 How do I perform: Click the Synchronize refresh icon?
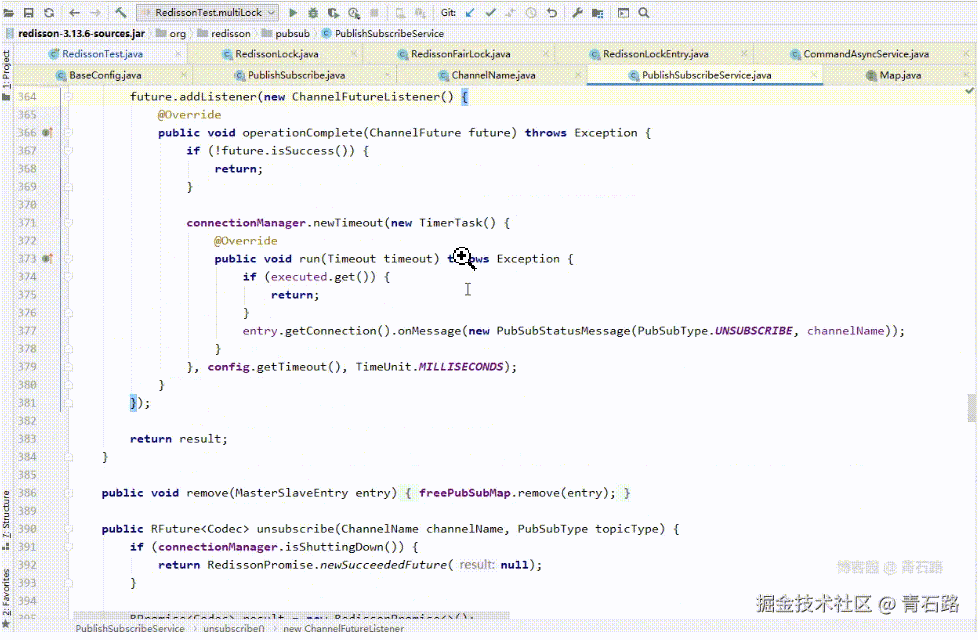point(49,12)
